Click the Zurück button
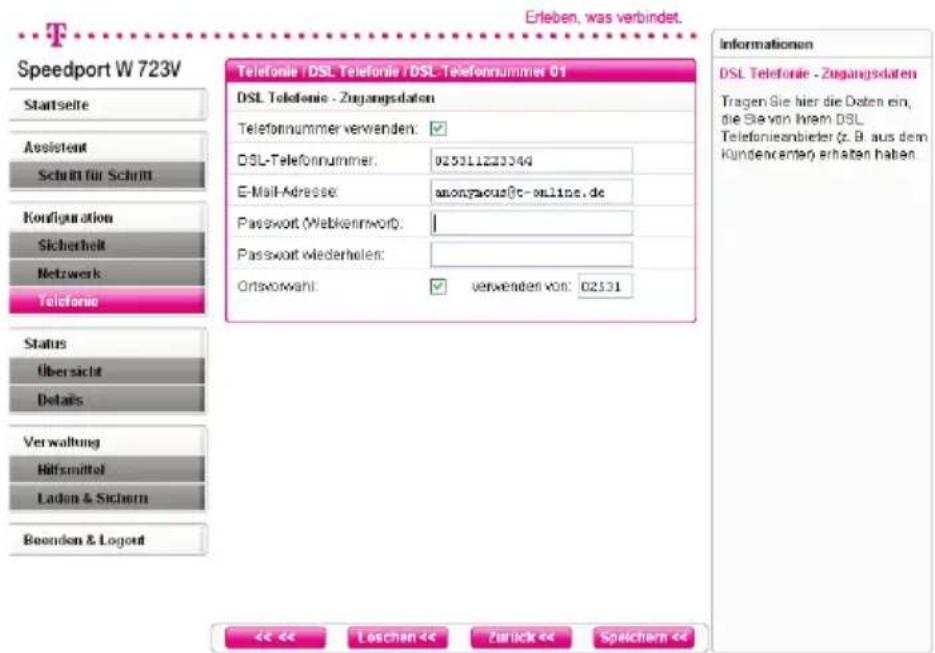 pyautogui.click(x=521, y=637)
